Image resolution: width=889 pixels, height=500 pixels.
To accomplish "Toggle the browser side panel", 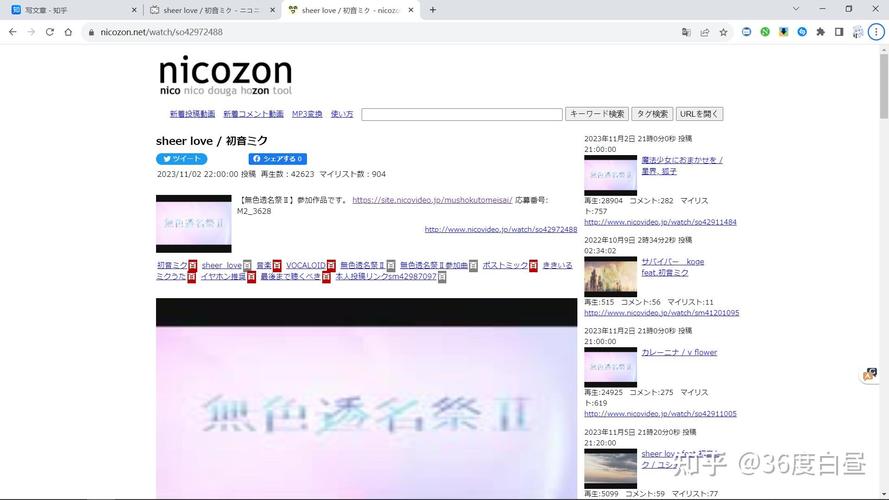I will (x=839, y=32).
